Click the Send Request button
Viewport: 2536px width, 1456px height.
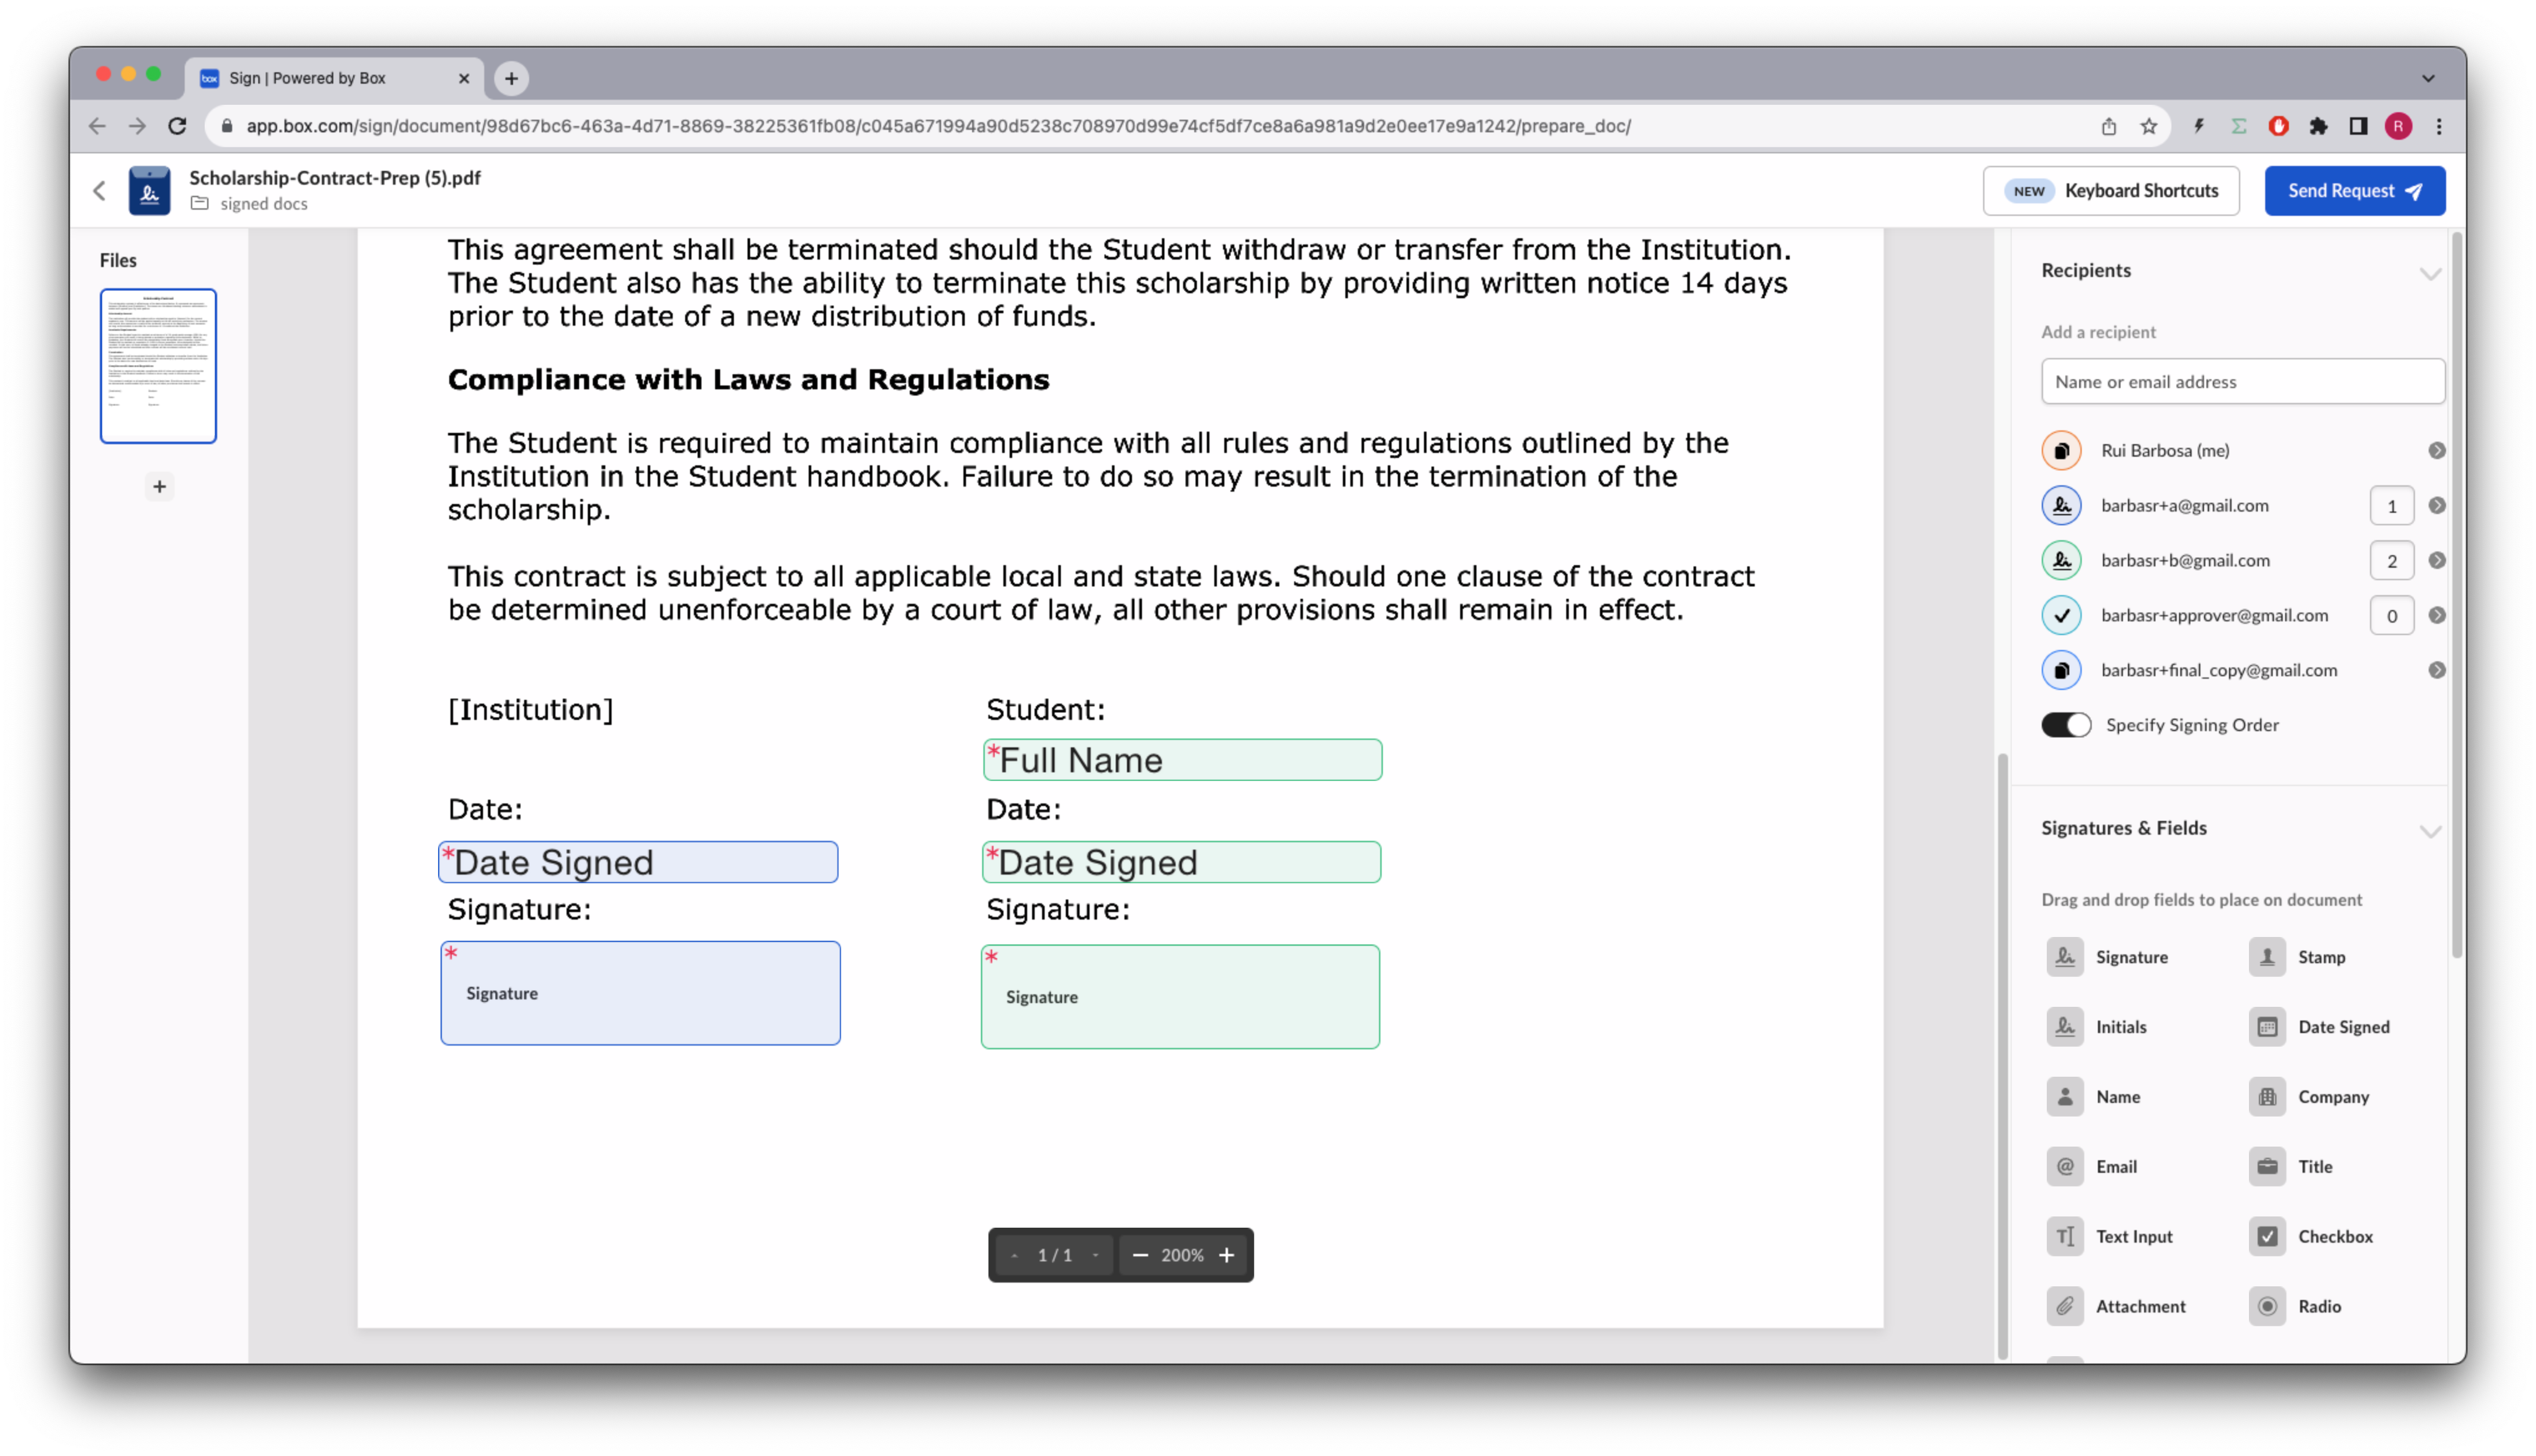pos(2354,191)
